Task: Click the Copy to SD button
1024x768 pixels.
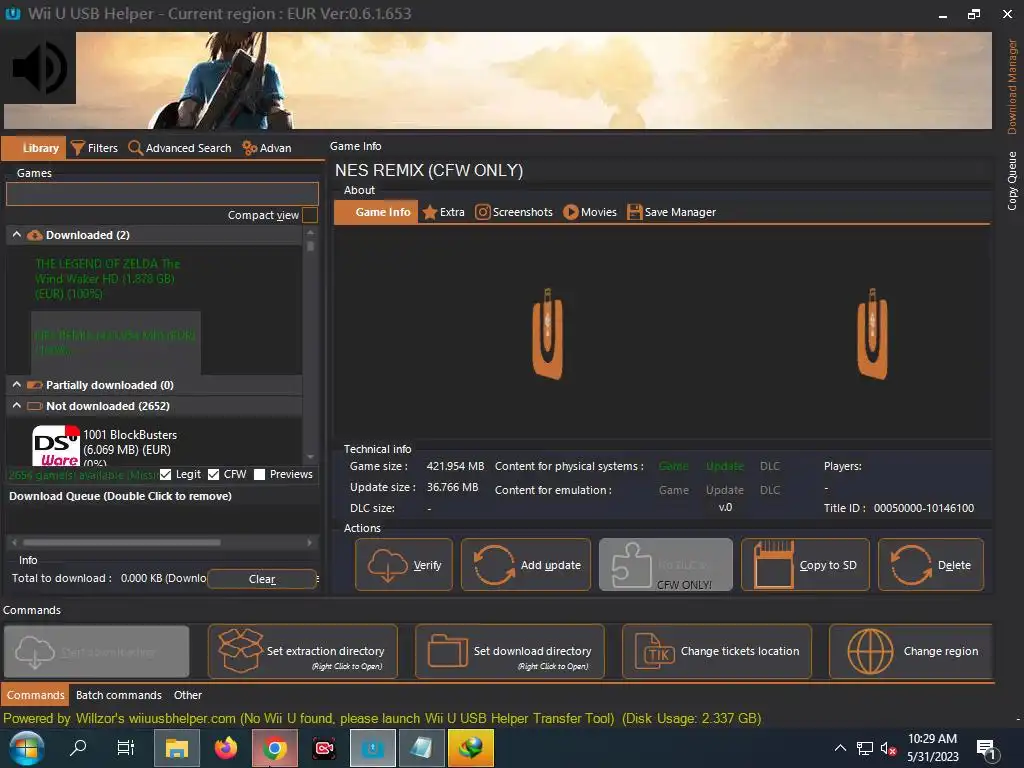Action: coord(805,565)
